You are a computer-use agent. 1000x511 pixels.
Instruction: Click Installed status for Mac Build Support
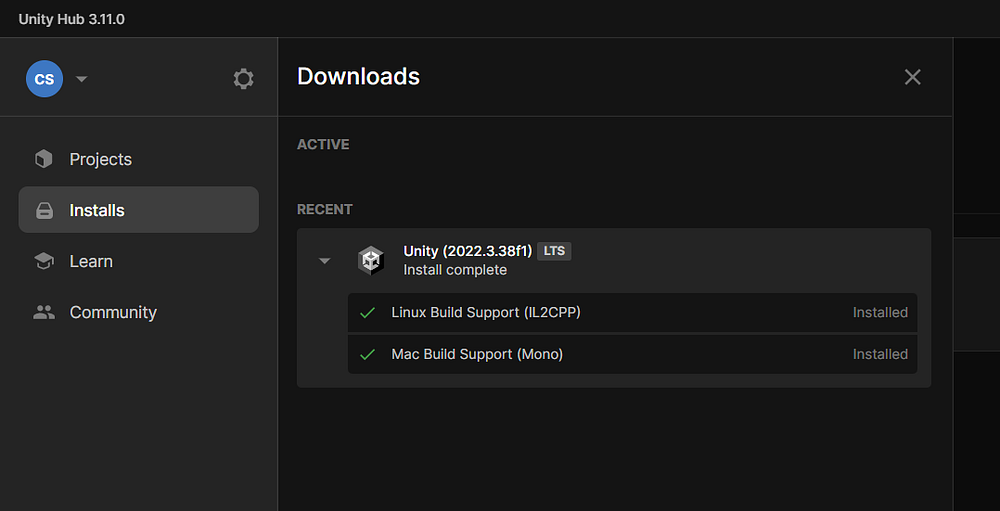pyautogui.click(x=880, y=354)
